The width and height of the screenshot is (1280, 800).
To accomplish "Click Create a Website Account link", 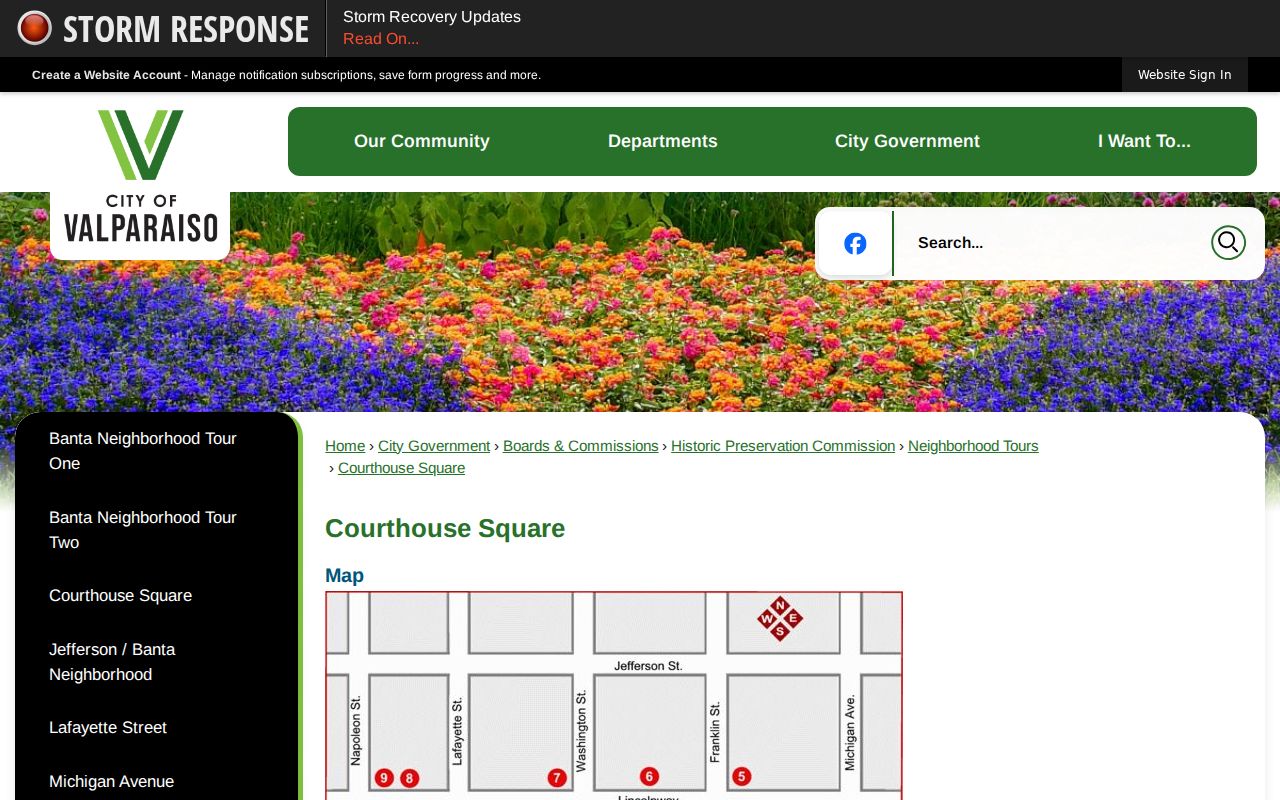I will coord(107,75).
